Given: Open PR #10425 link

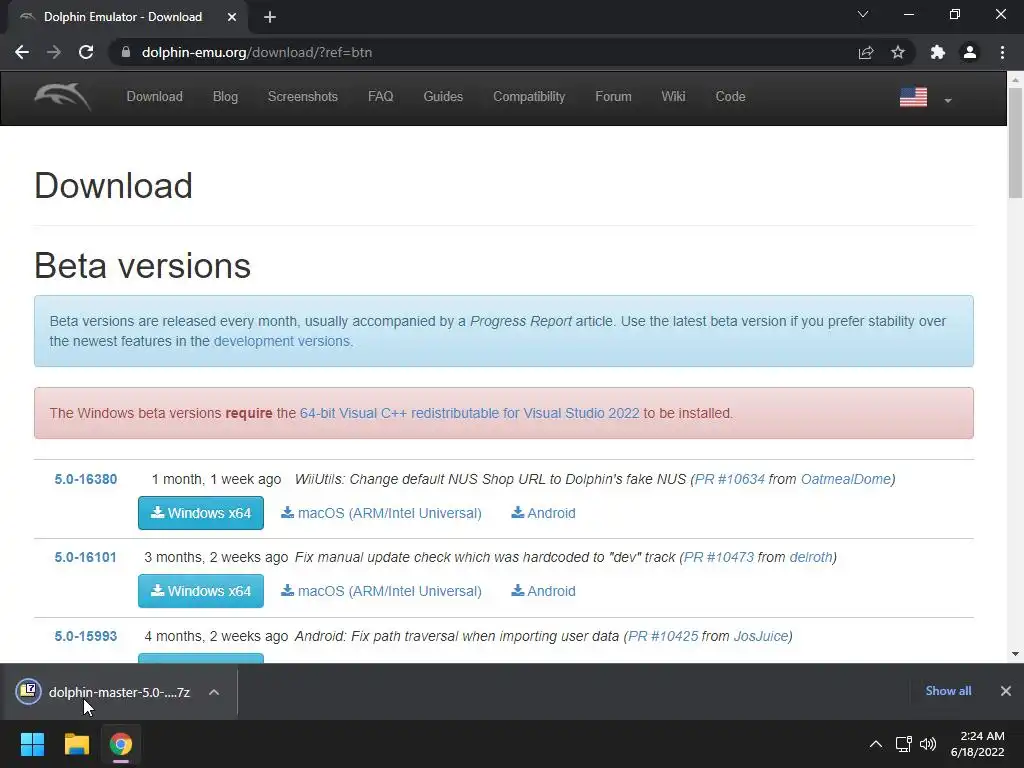Looking at the screenshot, I should [663, 636].
